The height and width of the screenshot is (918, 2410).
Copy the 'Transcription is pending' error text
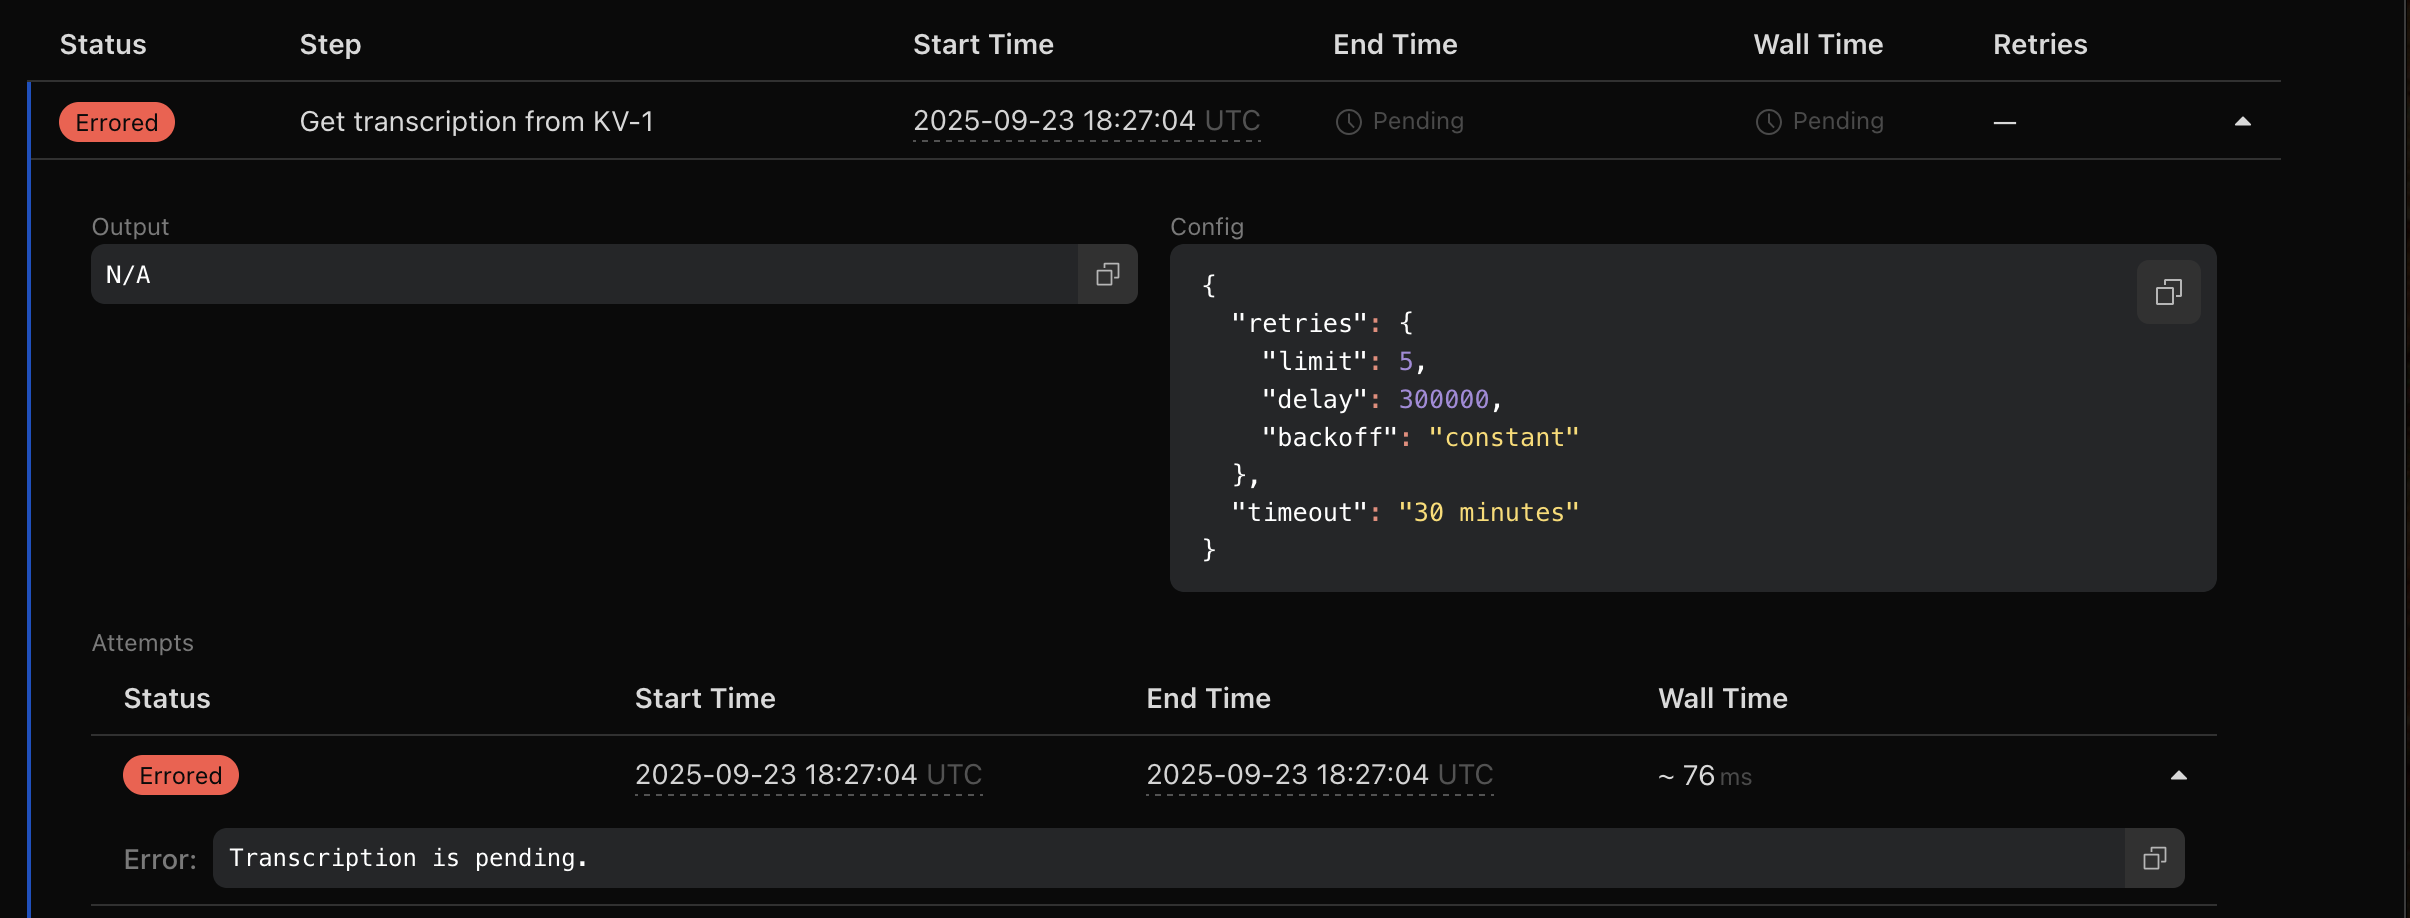coord(2154,859)
